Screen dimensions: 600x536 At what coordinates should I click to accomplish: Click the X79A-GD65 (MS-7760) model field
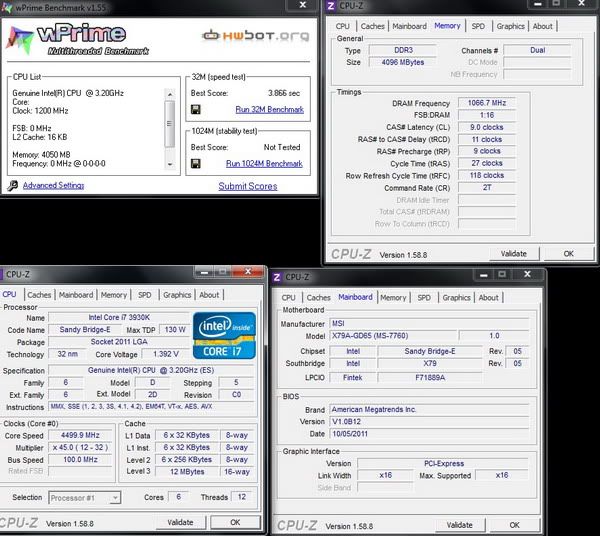pyautogui.click(x=394, y=336)
